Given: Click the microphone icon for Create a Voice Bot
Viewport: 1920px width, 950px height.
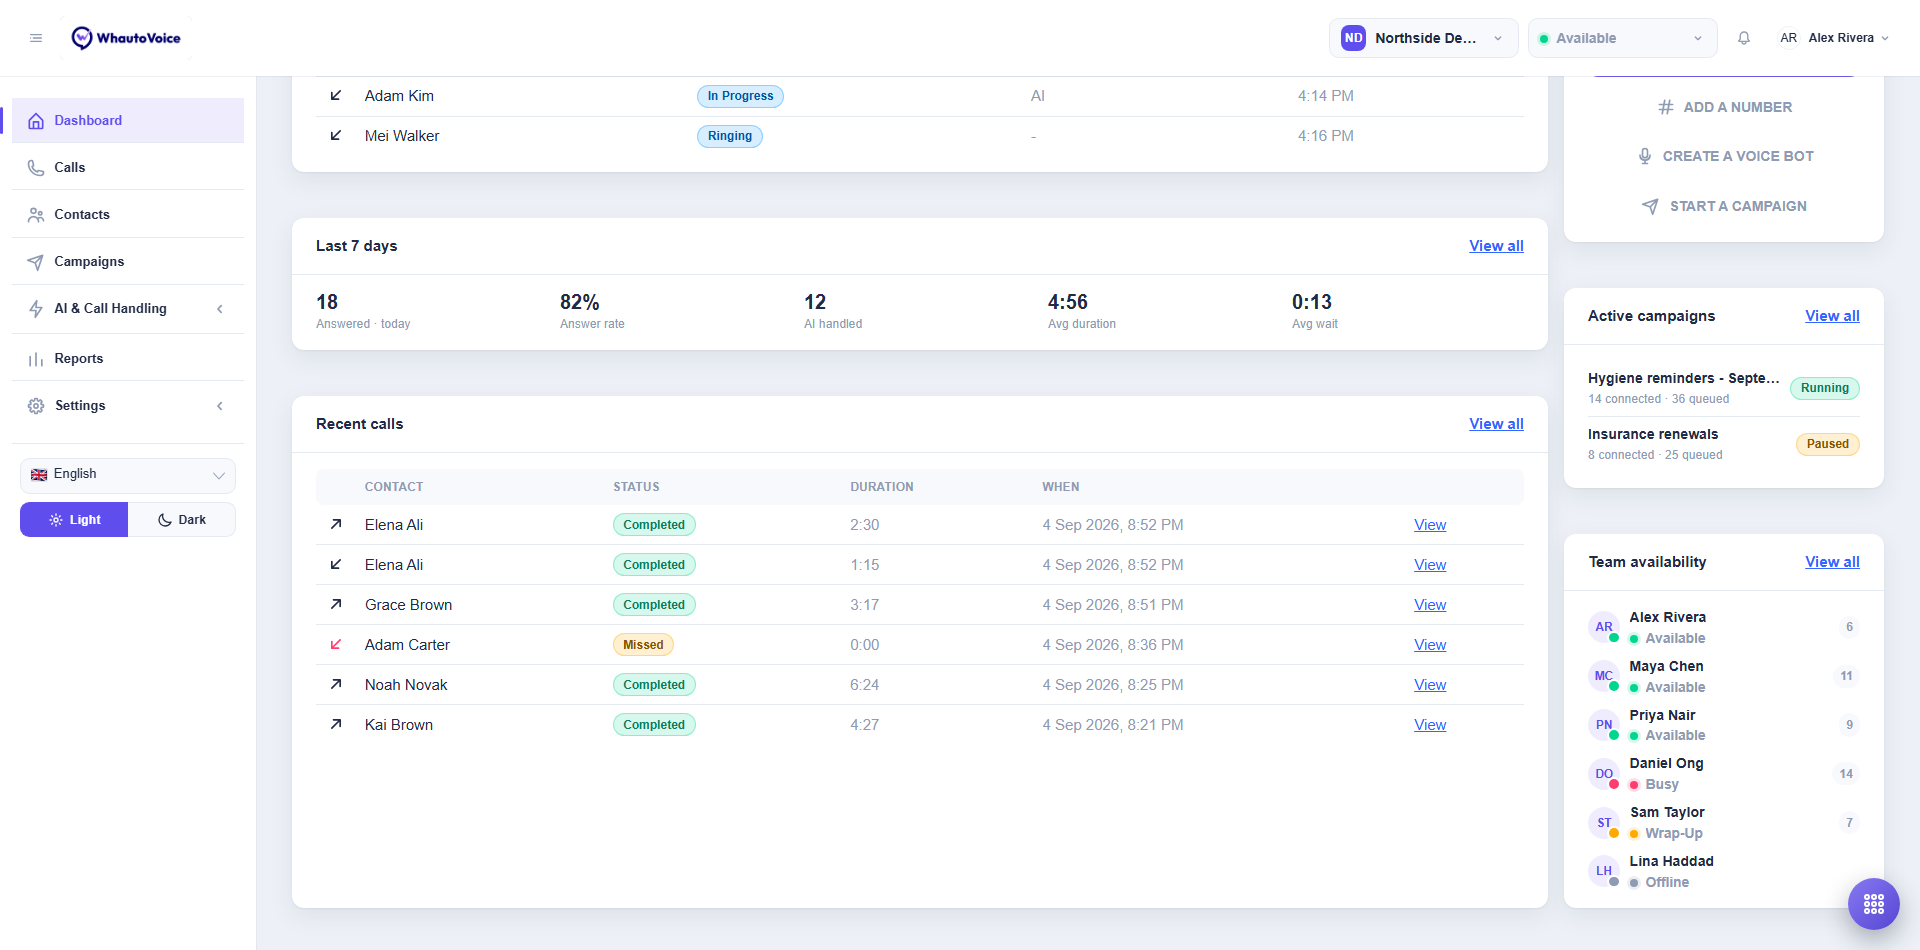Looking at the screenshot, I should click(1645, 156).
